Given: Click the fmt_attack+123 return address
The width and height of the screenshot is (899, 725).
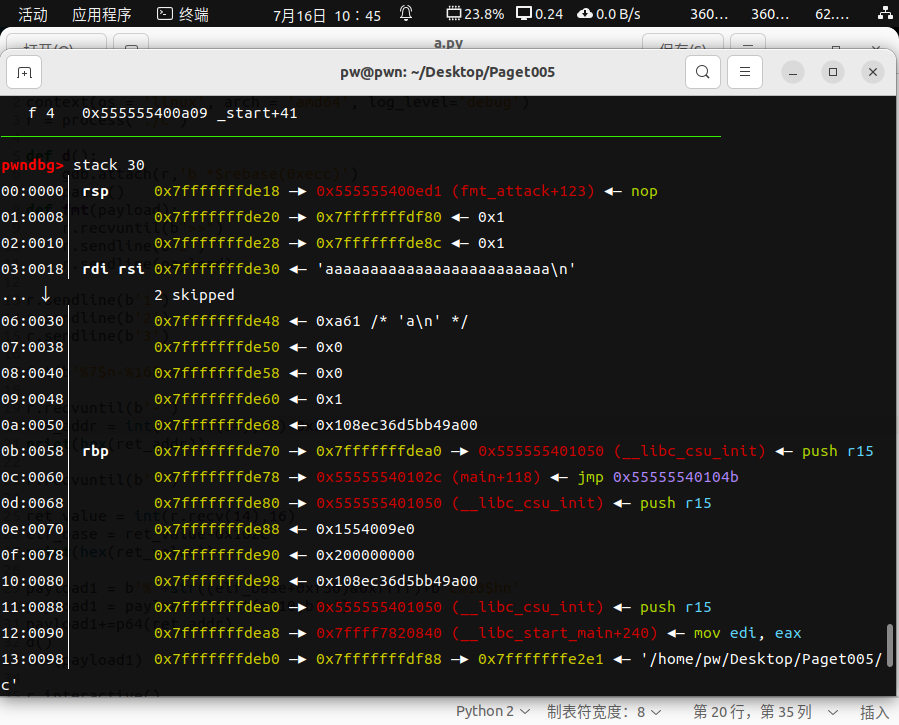Looking at the screenshot, I should coord(455,191).
